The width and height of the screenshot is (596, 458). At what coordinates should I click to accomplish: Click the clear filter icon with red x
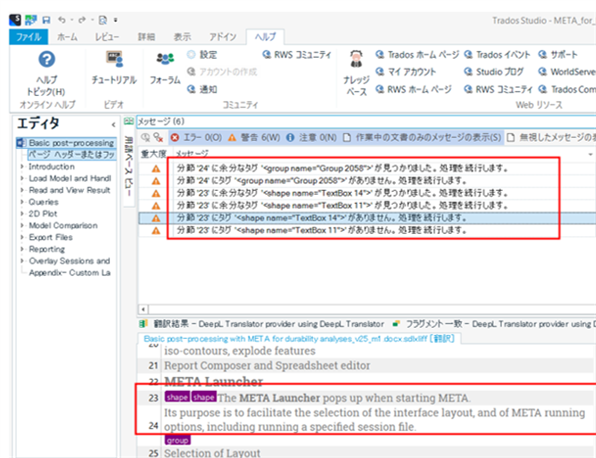(158, 137)
